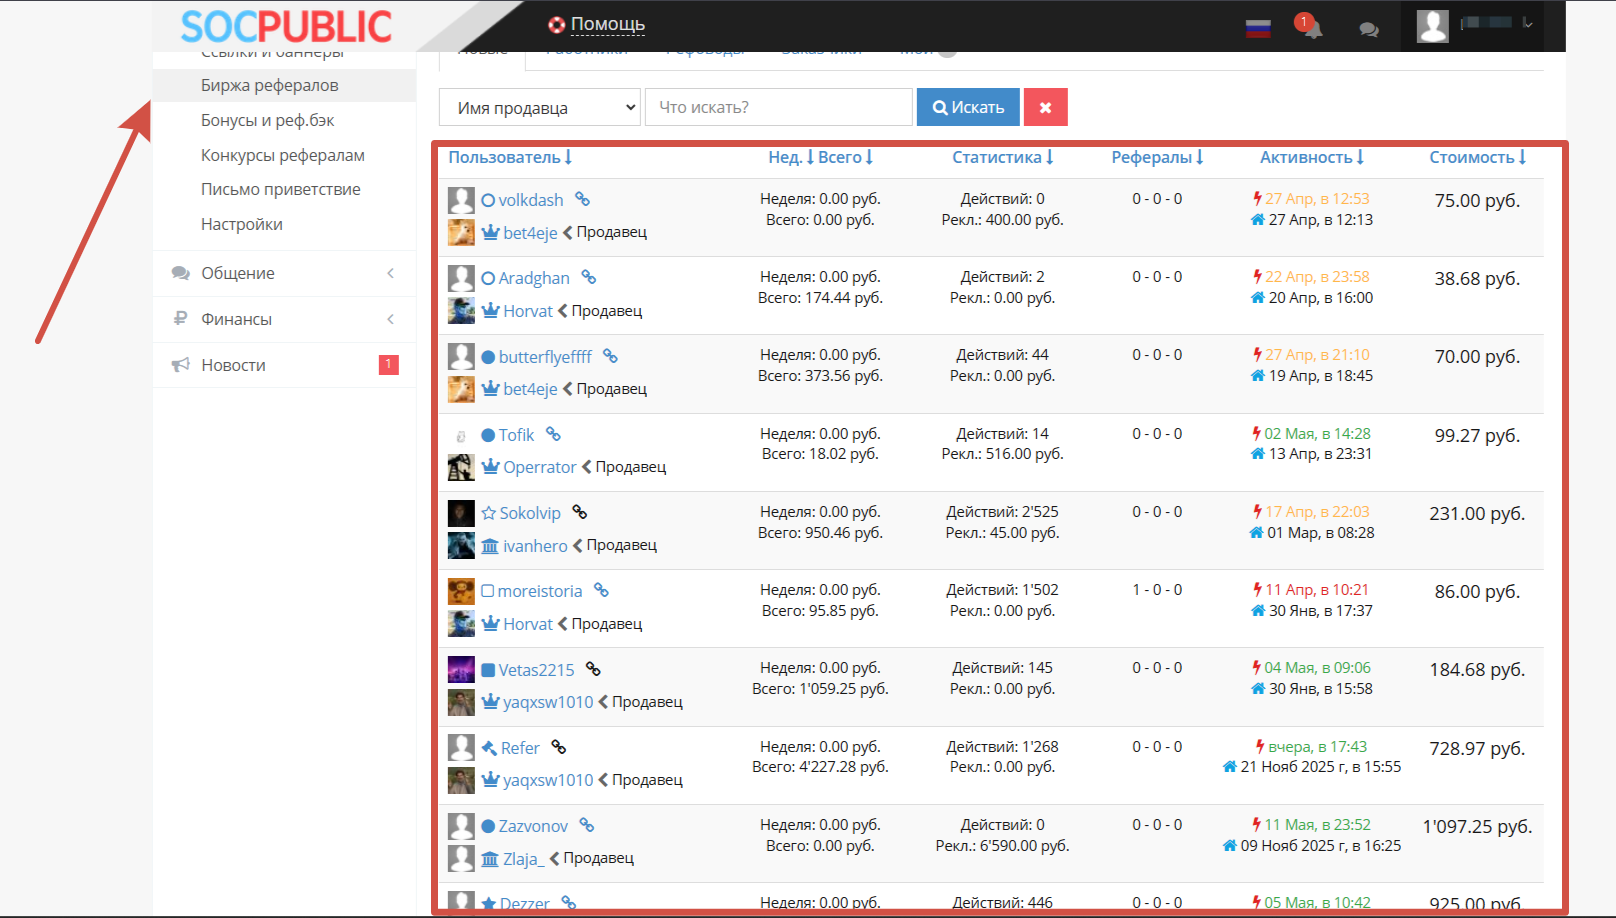This screenshot has width=1616, height=918.
Task: Click the 1'097.25 руб. price for Zazvonov
Action: 1477,826
